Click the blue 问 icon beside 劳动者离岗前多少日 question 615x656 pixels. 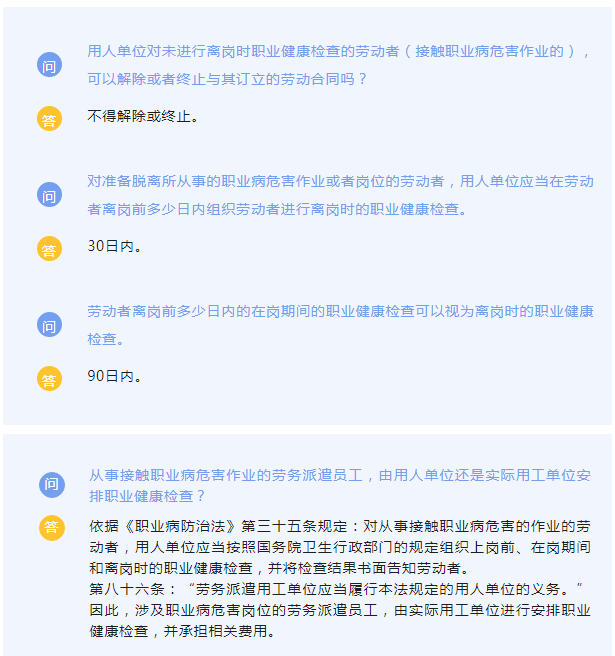click(x=49, y=325)
